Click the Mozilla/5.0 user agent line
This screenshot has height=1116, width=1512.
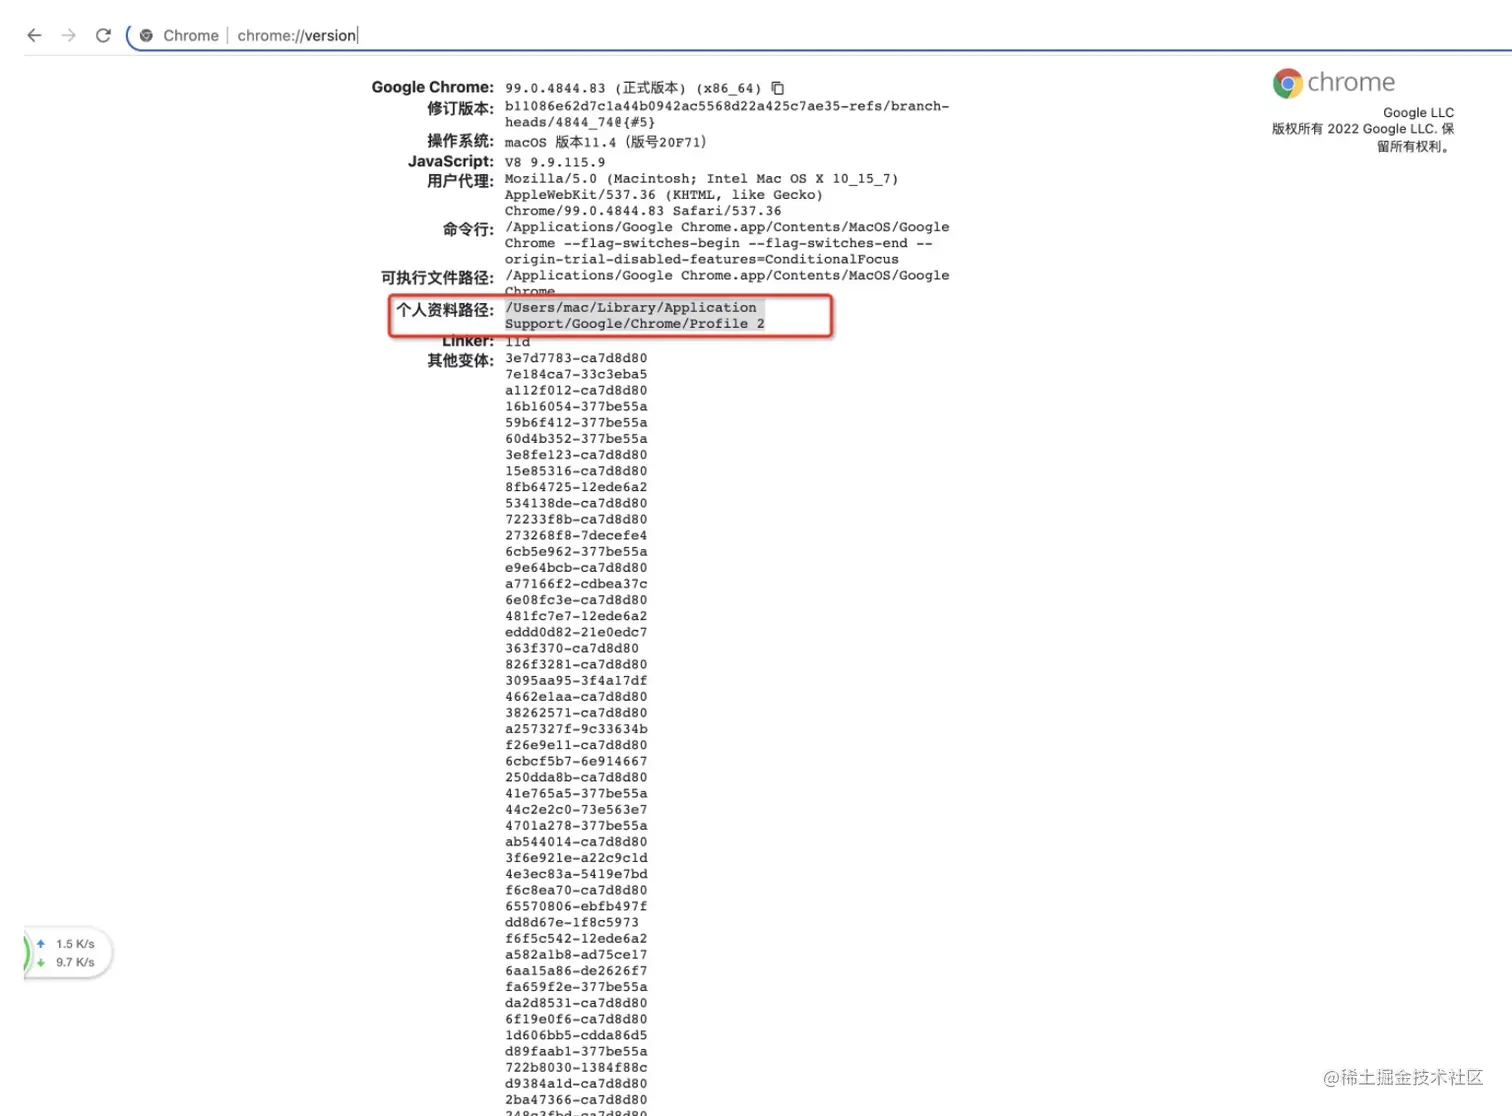coord(702,179)
